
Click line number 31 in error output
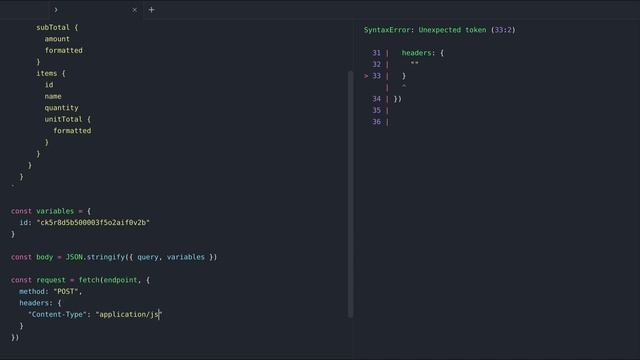[376, 53]
